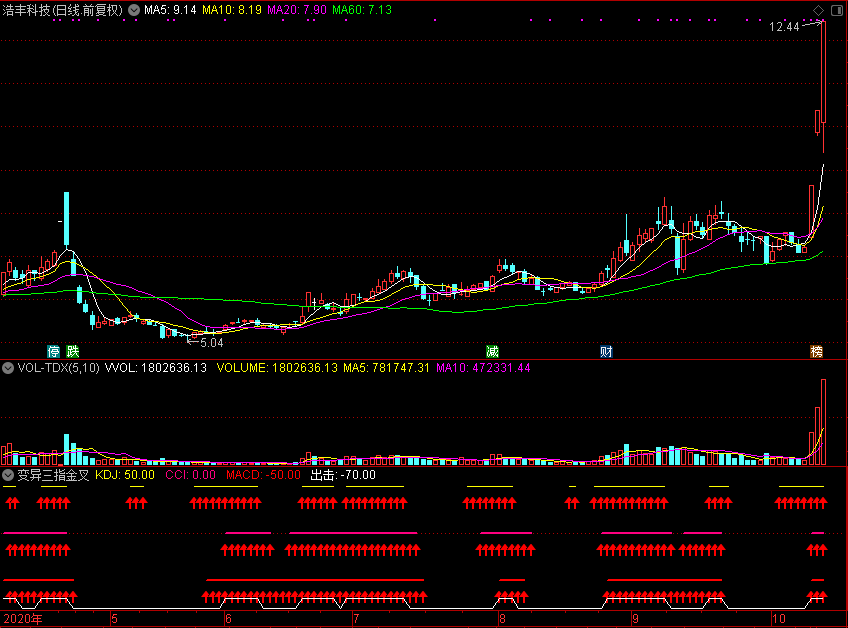This screenshot has width=848, height=628.
Task: Click the 停 event marker icon
Action: tap(53, 351)
